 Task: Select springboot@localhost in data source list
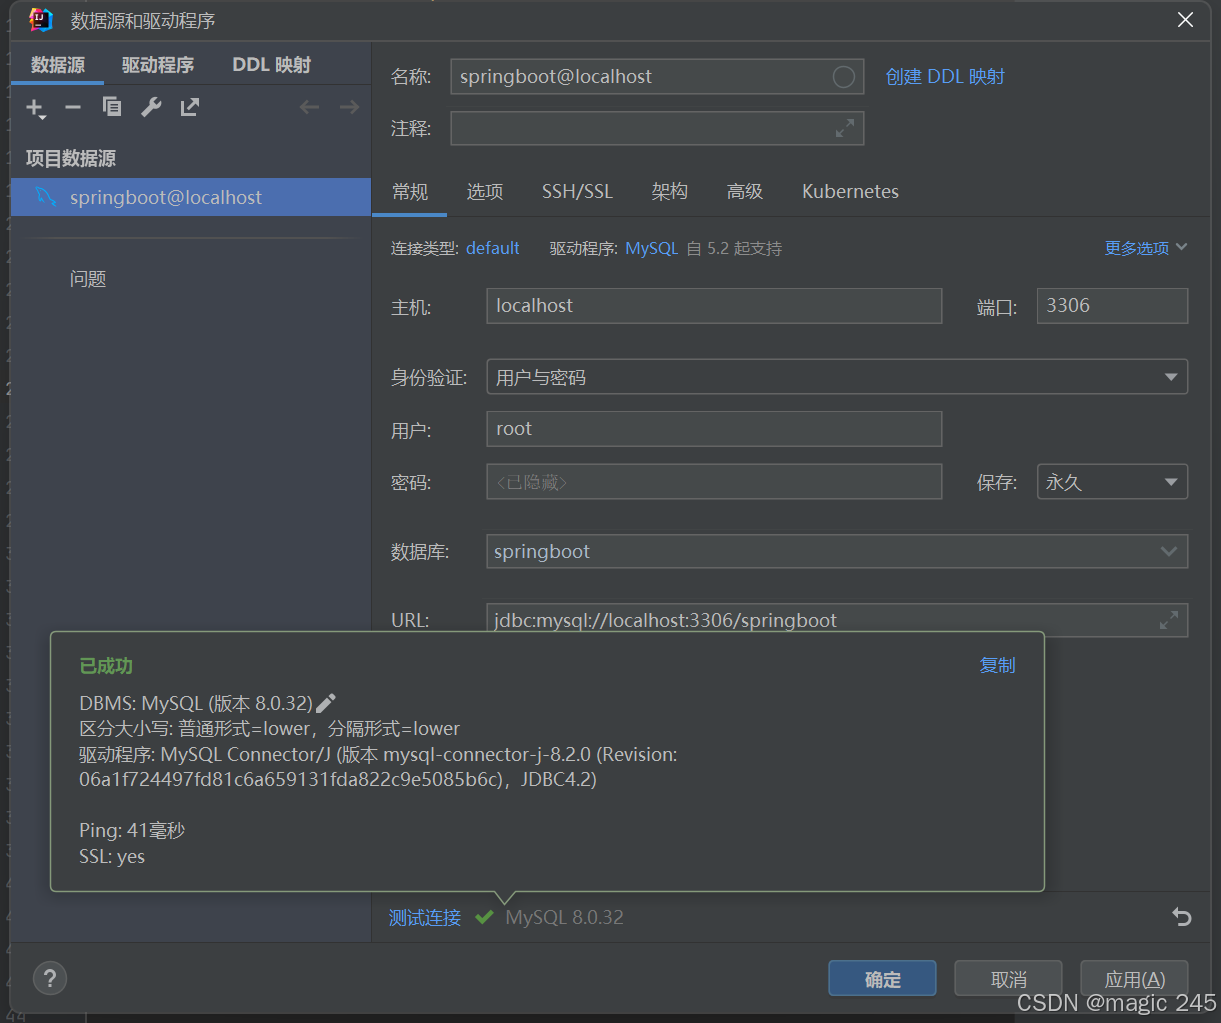(x=191, y=197)
